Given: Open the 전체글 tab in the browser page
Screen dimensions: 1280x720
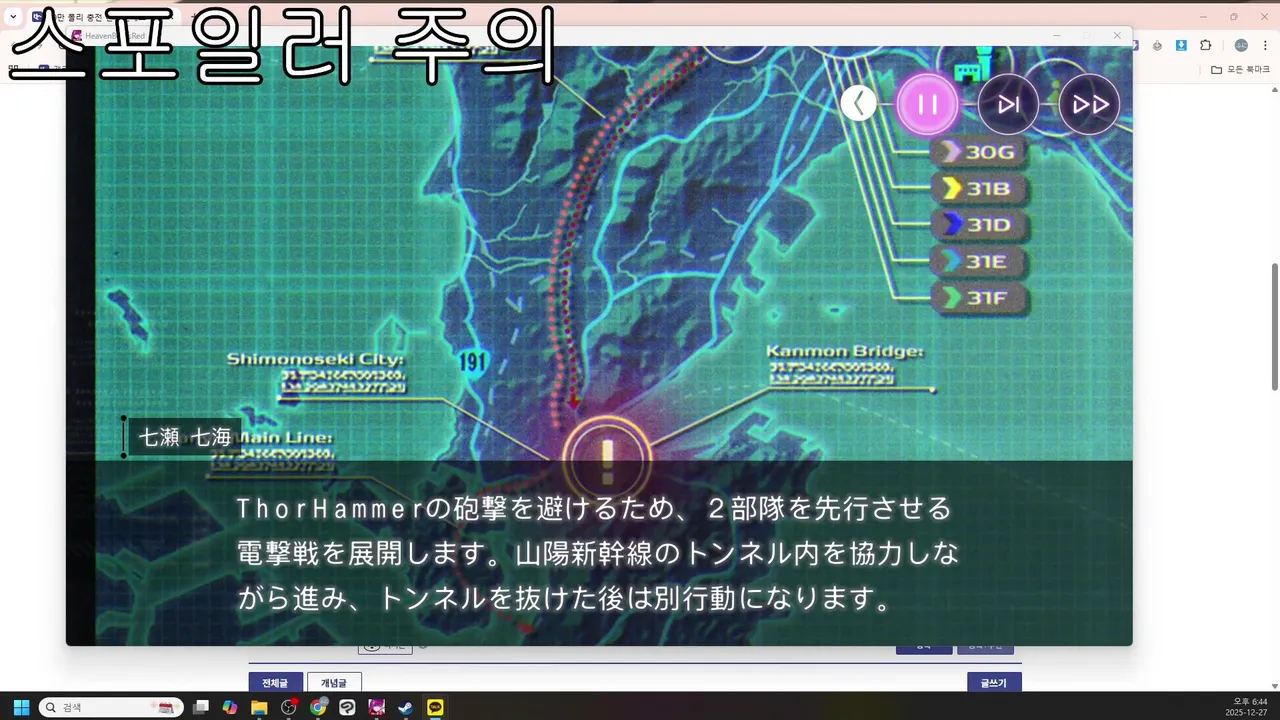Looking at the screenshot, I should click(275, 683).
